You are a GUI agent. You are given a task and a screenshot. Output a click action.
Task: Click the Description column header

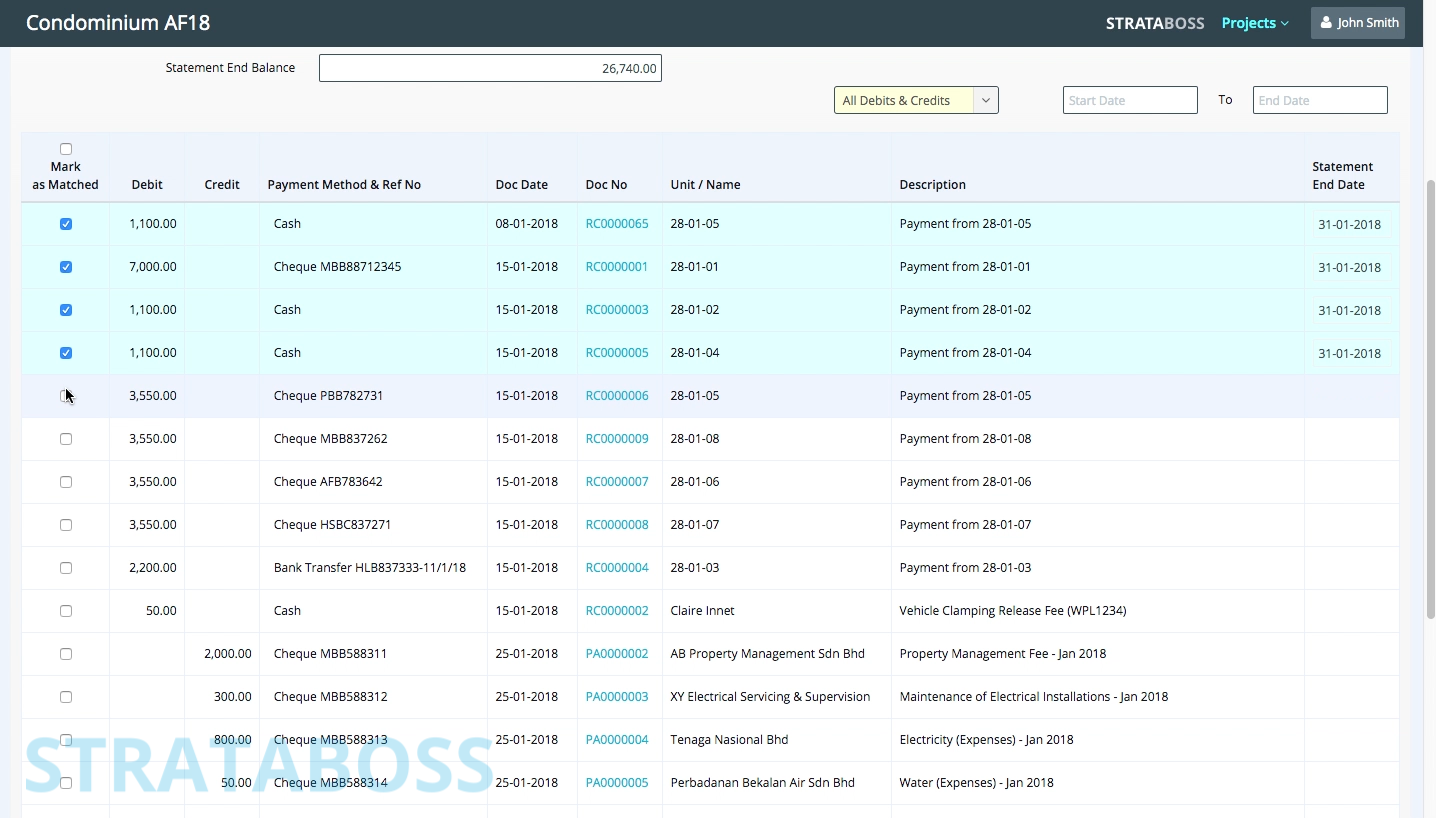point(933,185)
